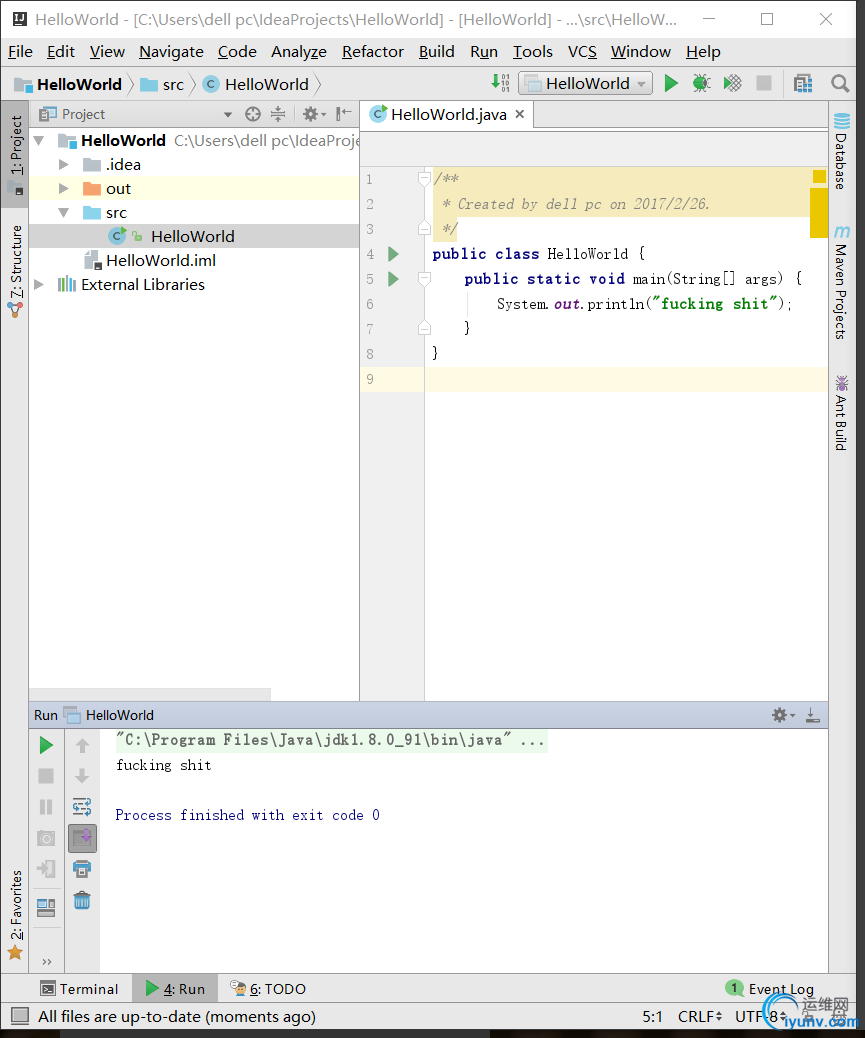Image resolution: width=865 pixels, height=1038 pixels.
Task: Close the HelloWorld.java tab
Action: (520, 114)
